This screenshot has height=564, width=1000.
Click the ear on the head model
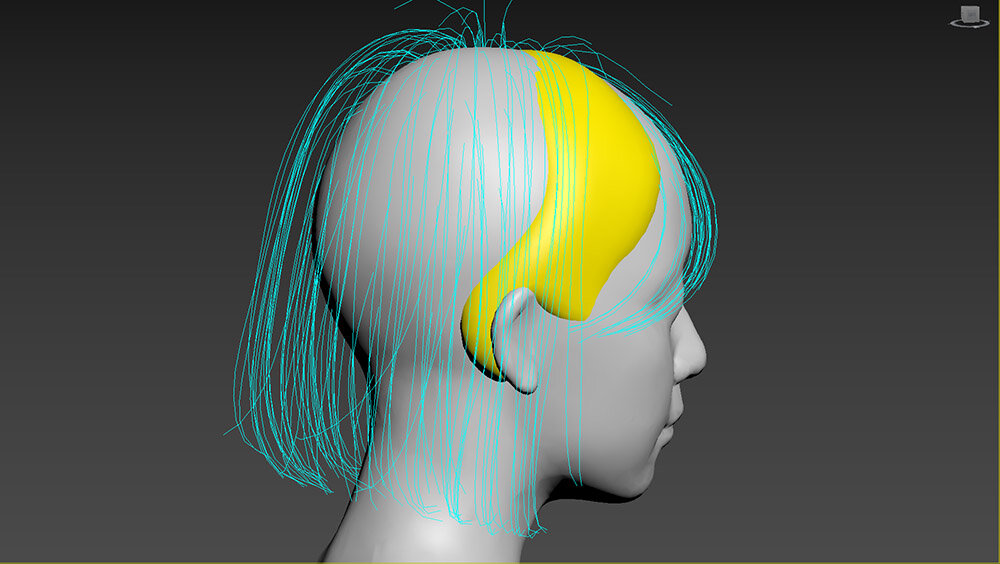click(517, 339)
